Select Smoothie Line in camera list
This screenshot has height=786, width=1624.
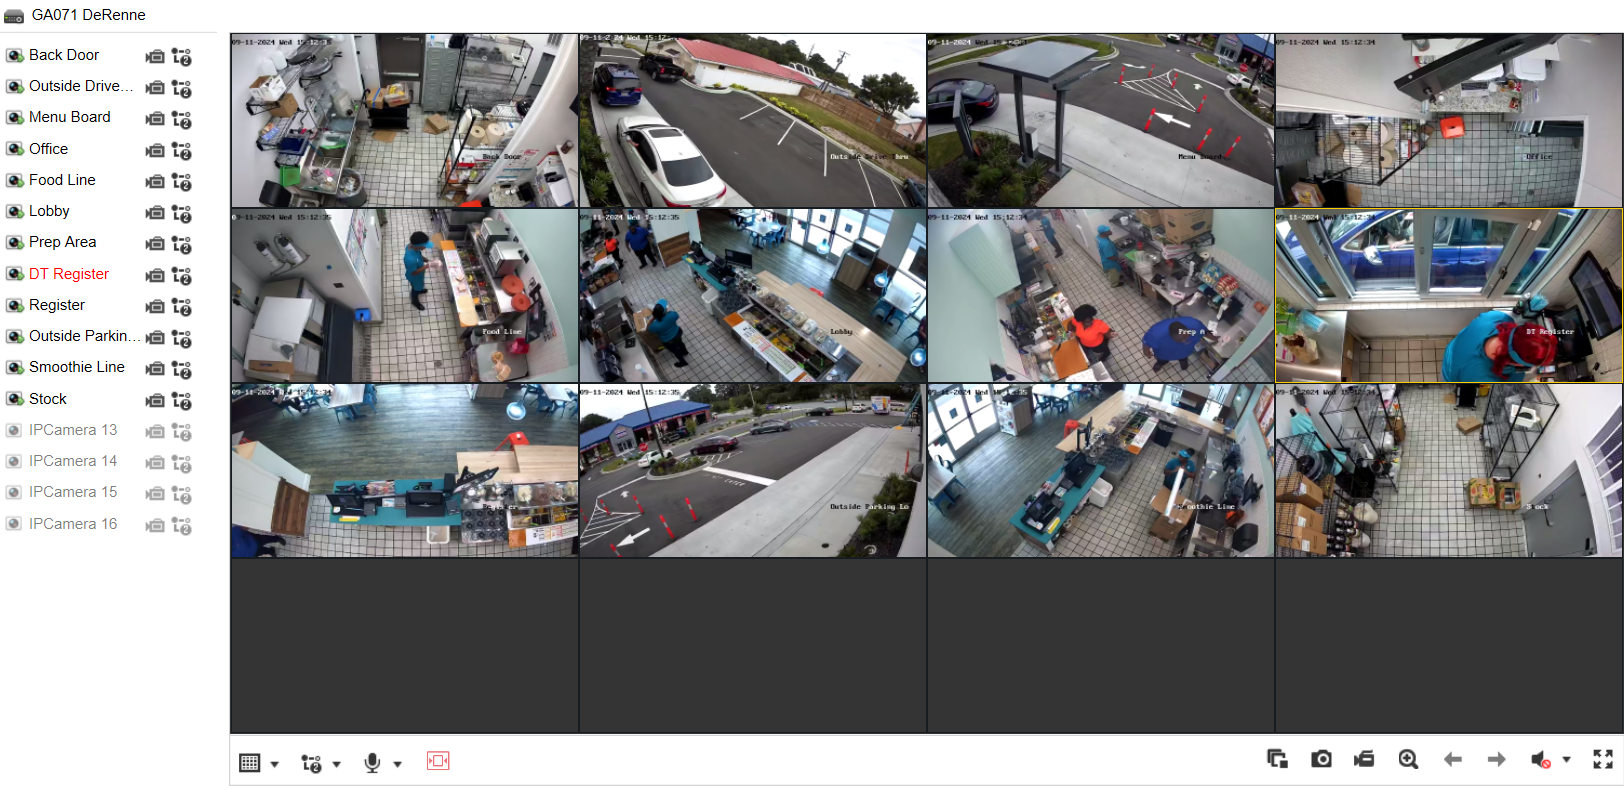(x=76, y=367)
